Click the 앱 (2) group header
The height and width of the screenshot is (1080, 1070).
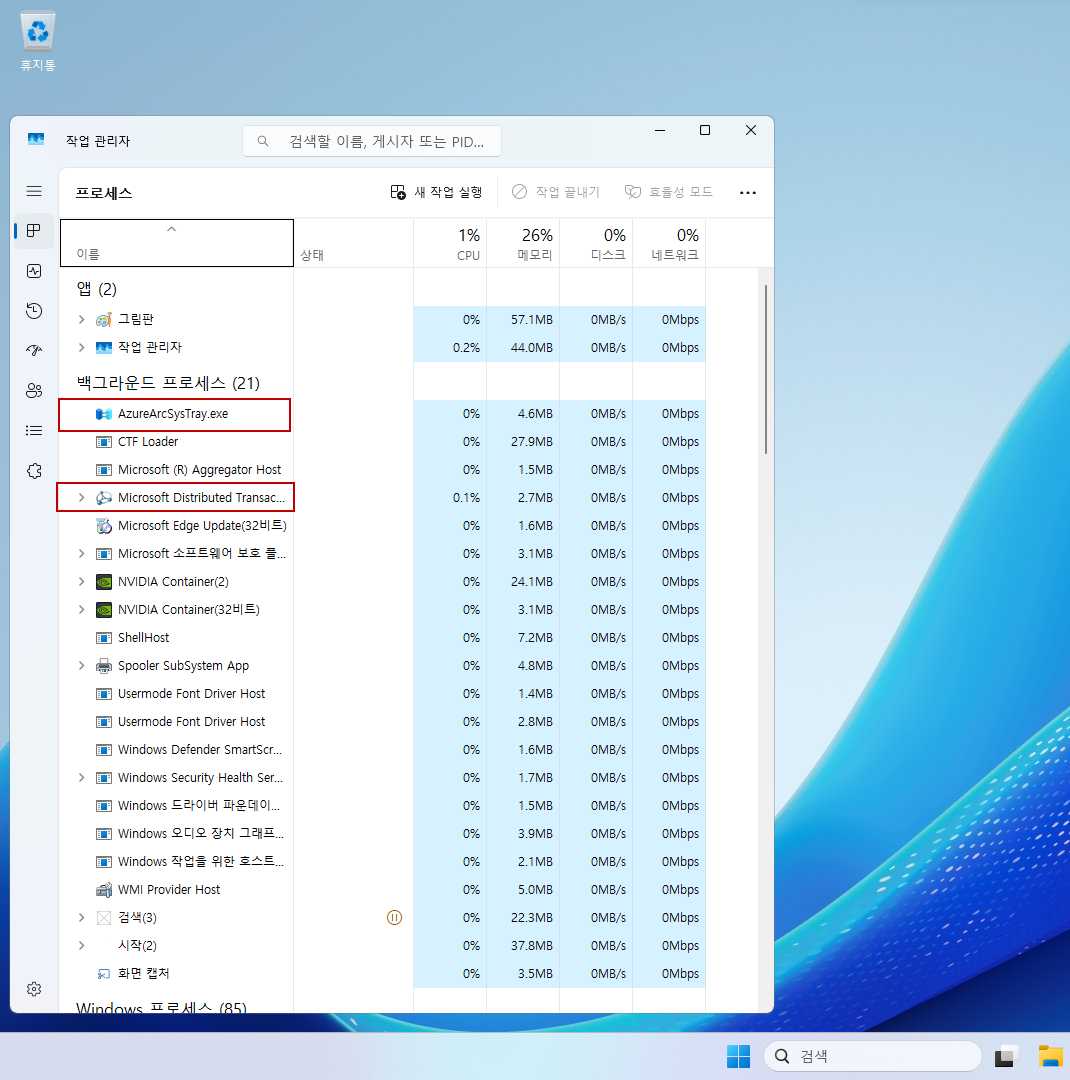pyautogui.click(x=96, y=289)
